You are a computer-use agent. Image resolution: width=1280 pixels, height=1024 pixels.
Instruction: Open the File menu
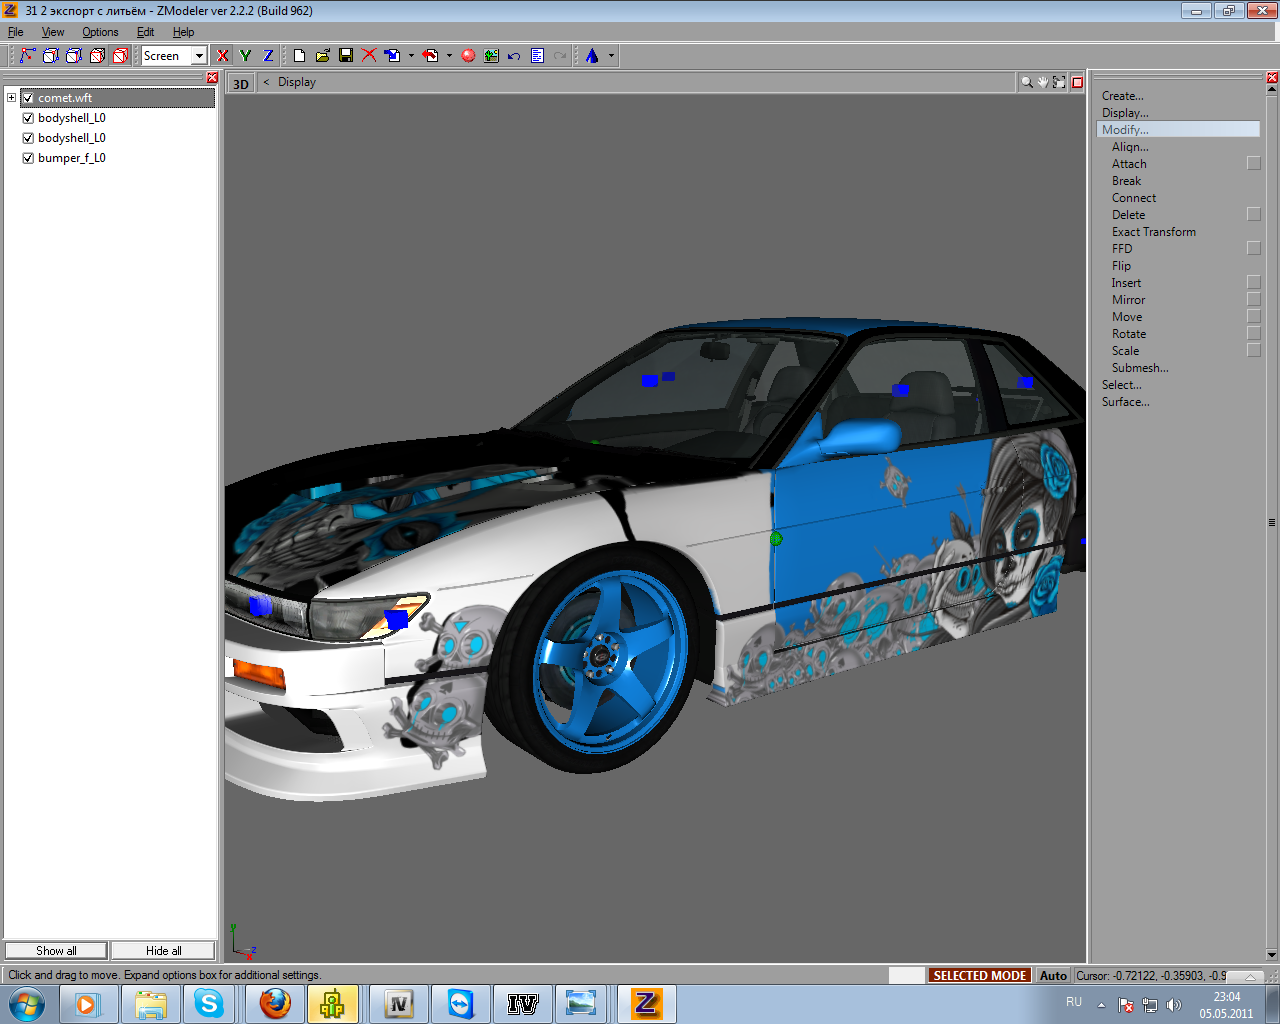(15, 32)
